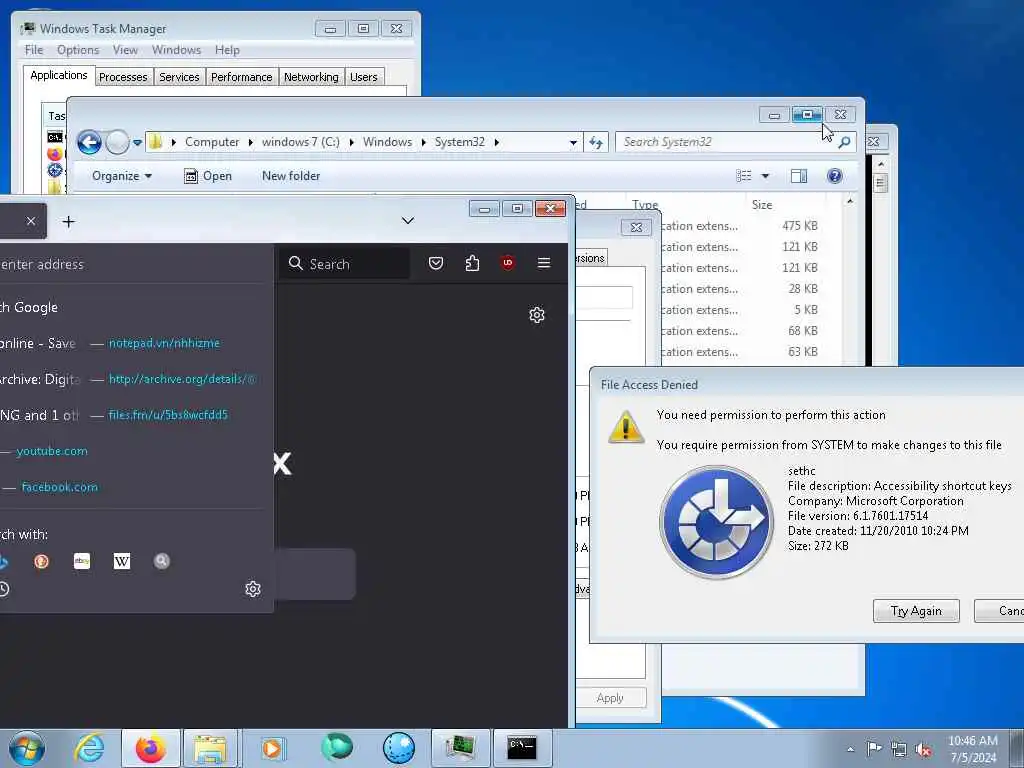Expand breadcrumb arrow after Computer
This screenshot has height=768, width=1024.
(251, 142)
